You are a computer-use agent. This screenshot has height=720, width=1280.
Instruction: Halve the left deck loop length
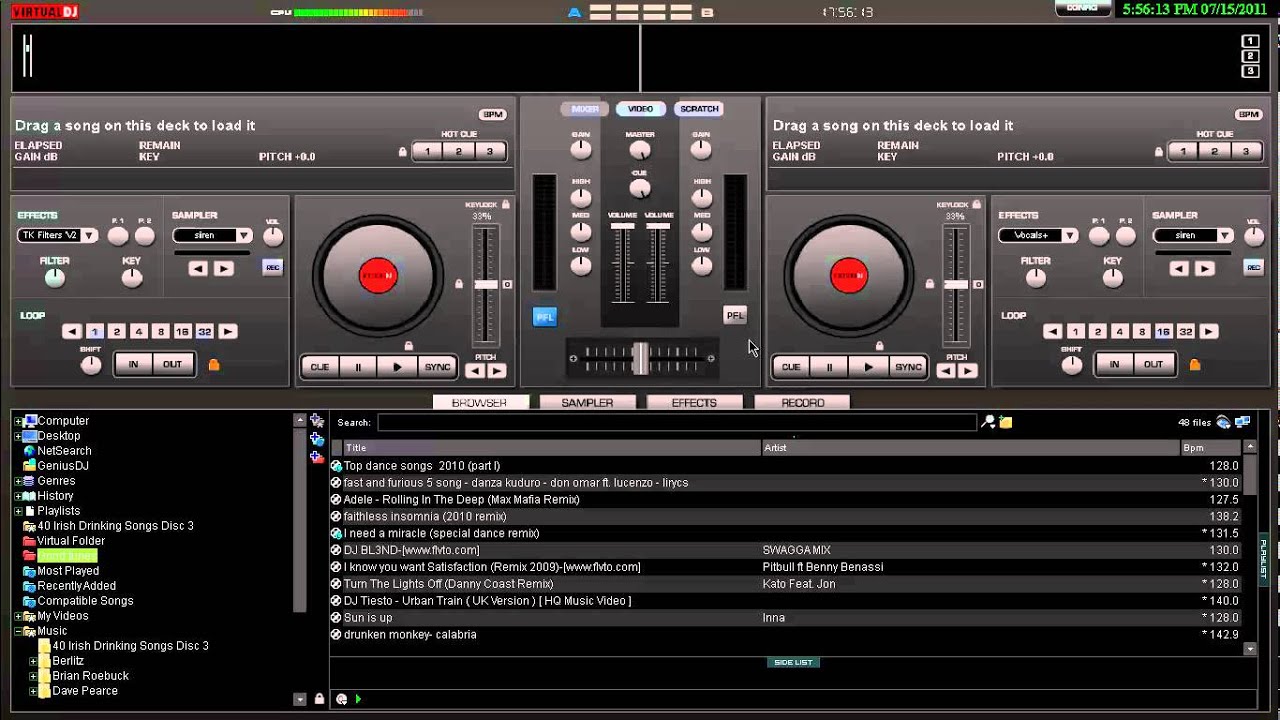72,332
